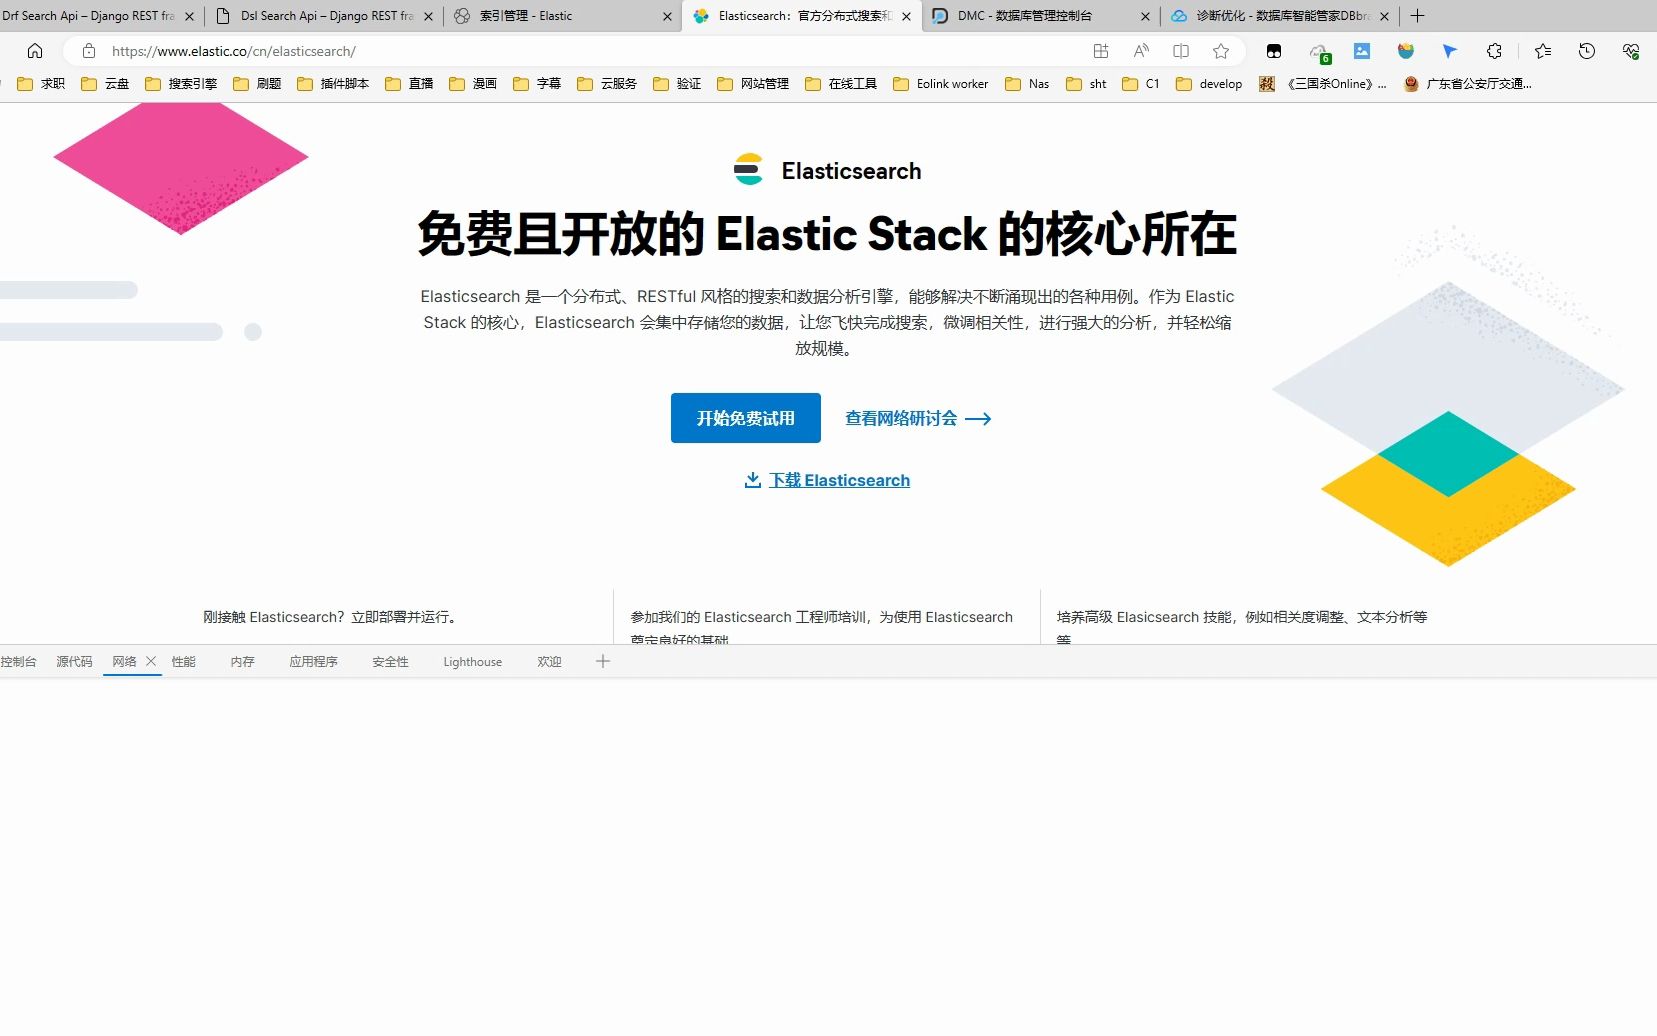1657x1036 pixels.
Task: Open 欢迎 devtools tab
Action: [x=549, y=662]
